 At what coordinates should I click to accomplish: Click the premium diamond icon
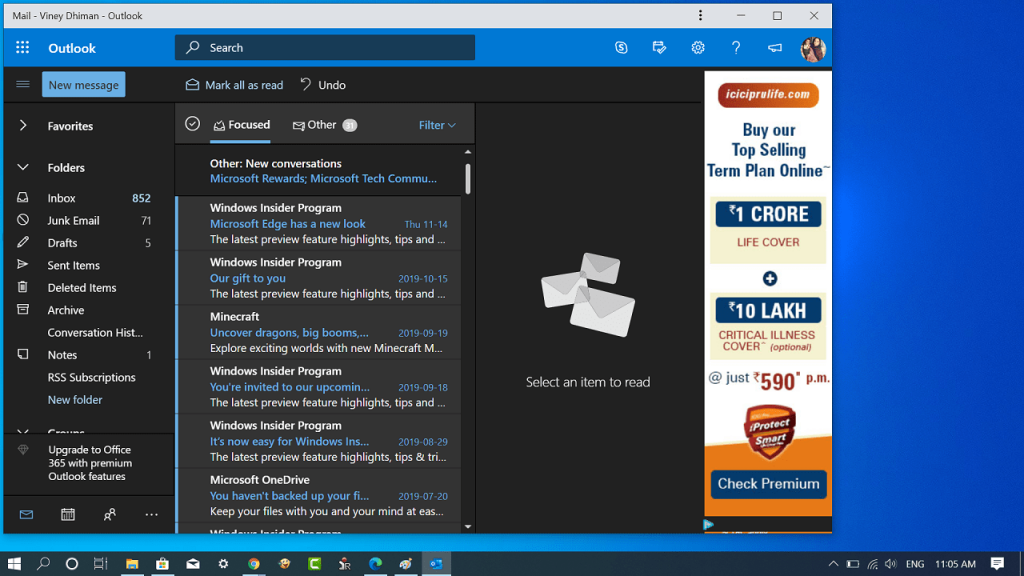(23, 449)
